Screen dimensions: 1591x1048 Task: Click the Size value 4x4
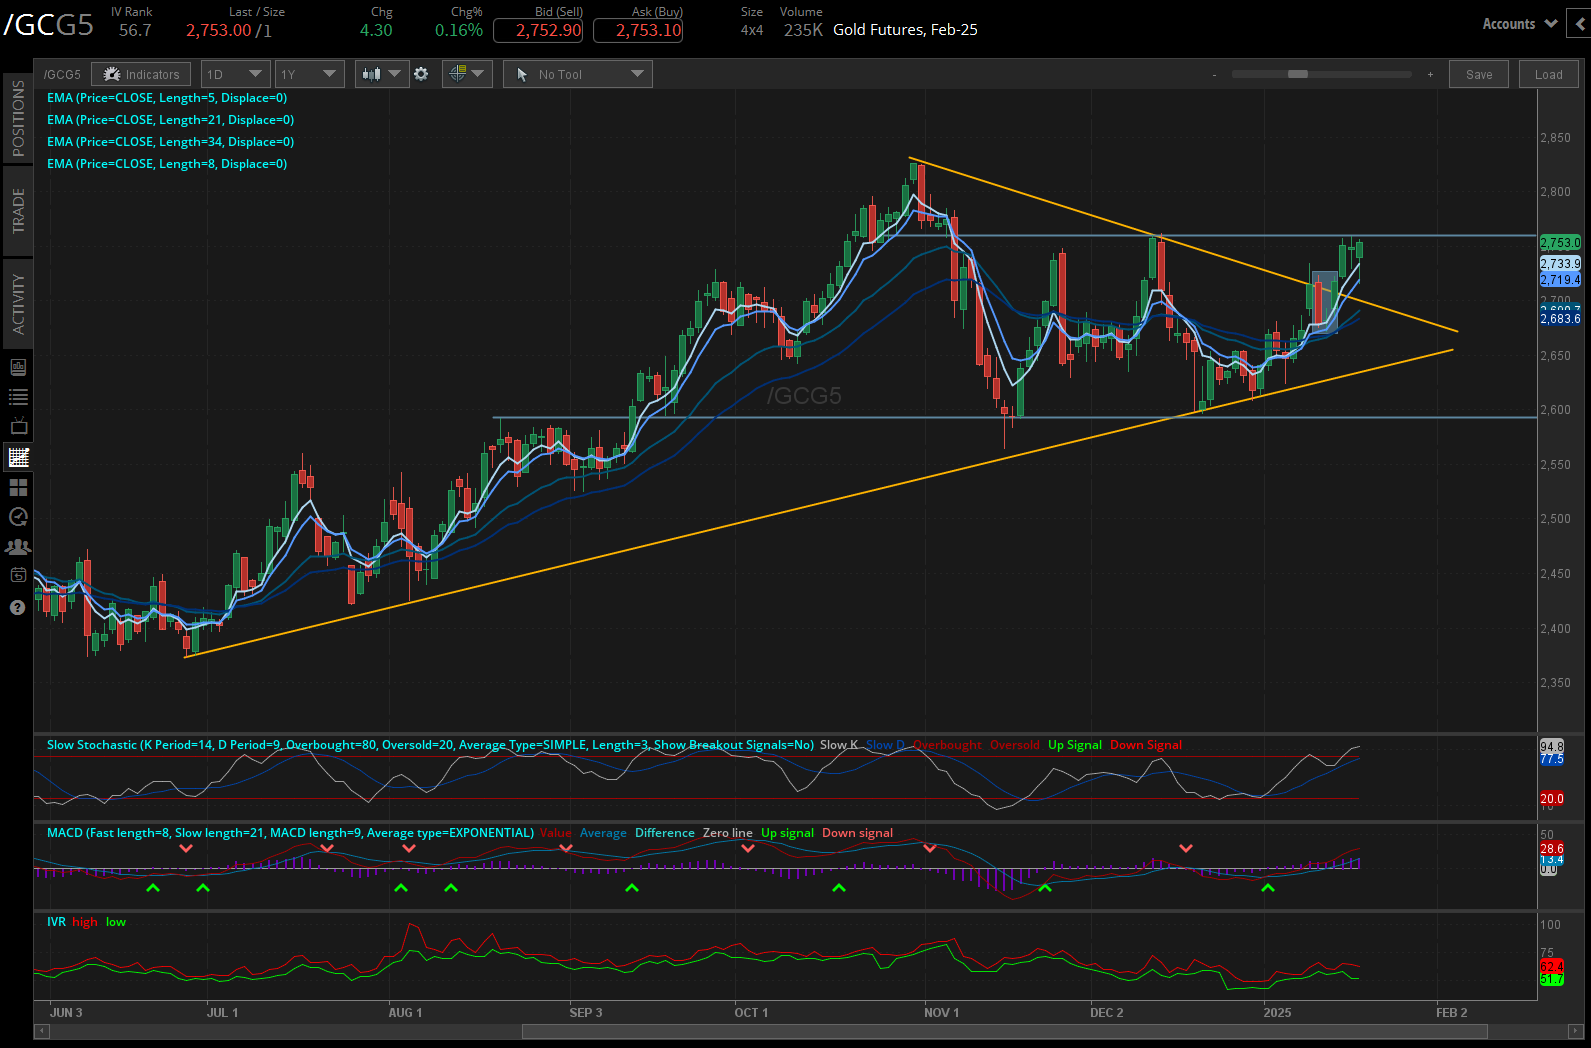752,30
